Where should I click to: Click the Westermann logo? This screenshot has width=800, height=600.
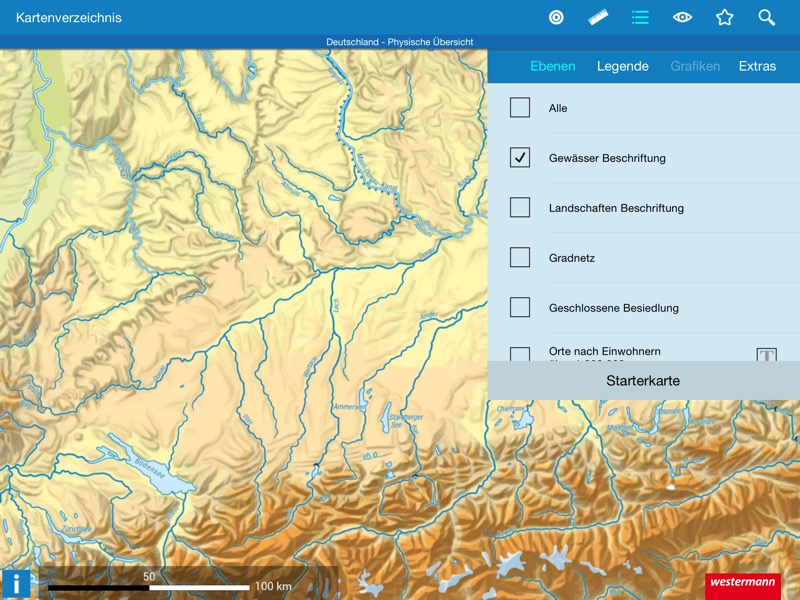click(x=742, y=584)
